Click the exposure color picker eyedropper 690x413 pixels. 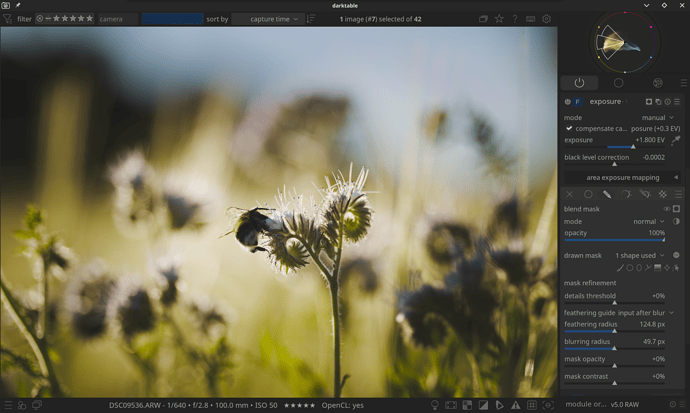tap(677, 141)
